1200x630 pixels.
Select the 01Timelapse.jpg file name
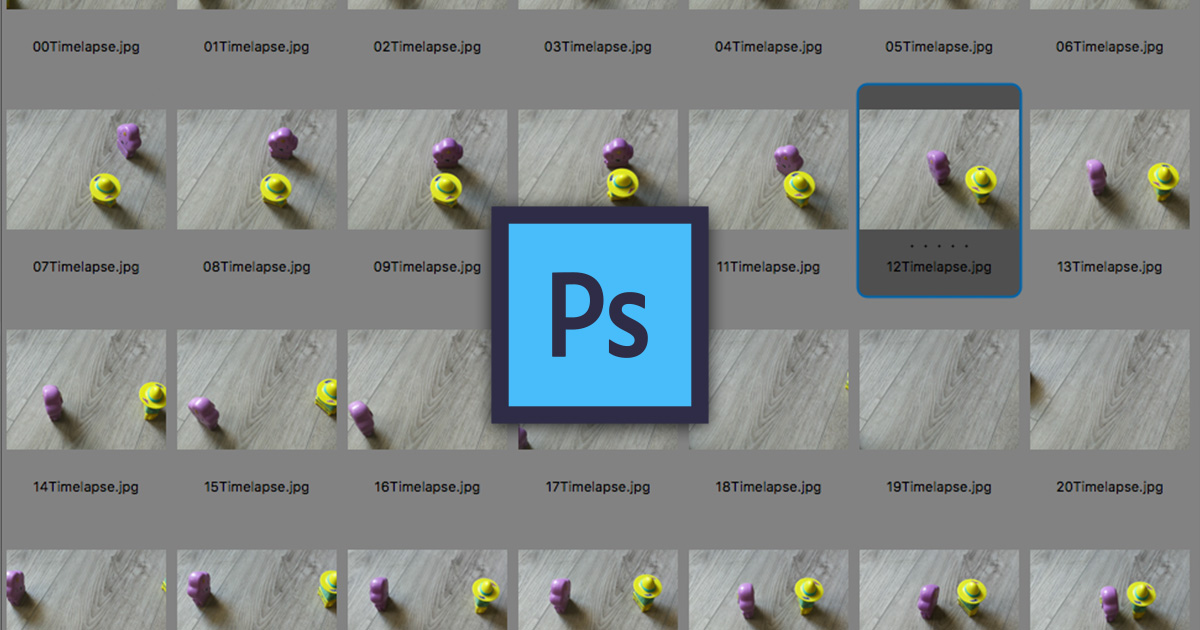tap(257, 47)
